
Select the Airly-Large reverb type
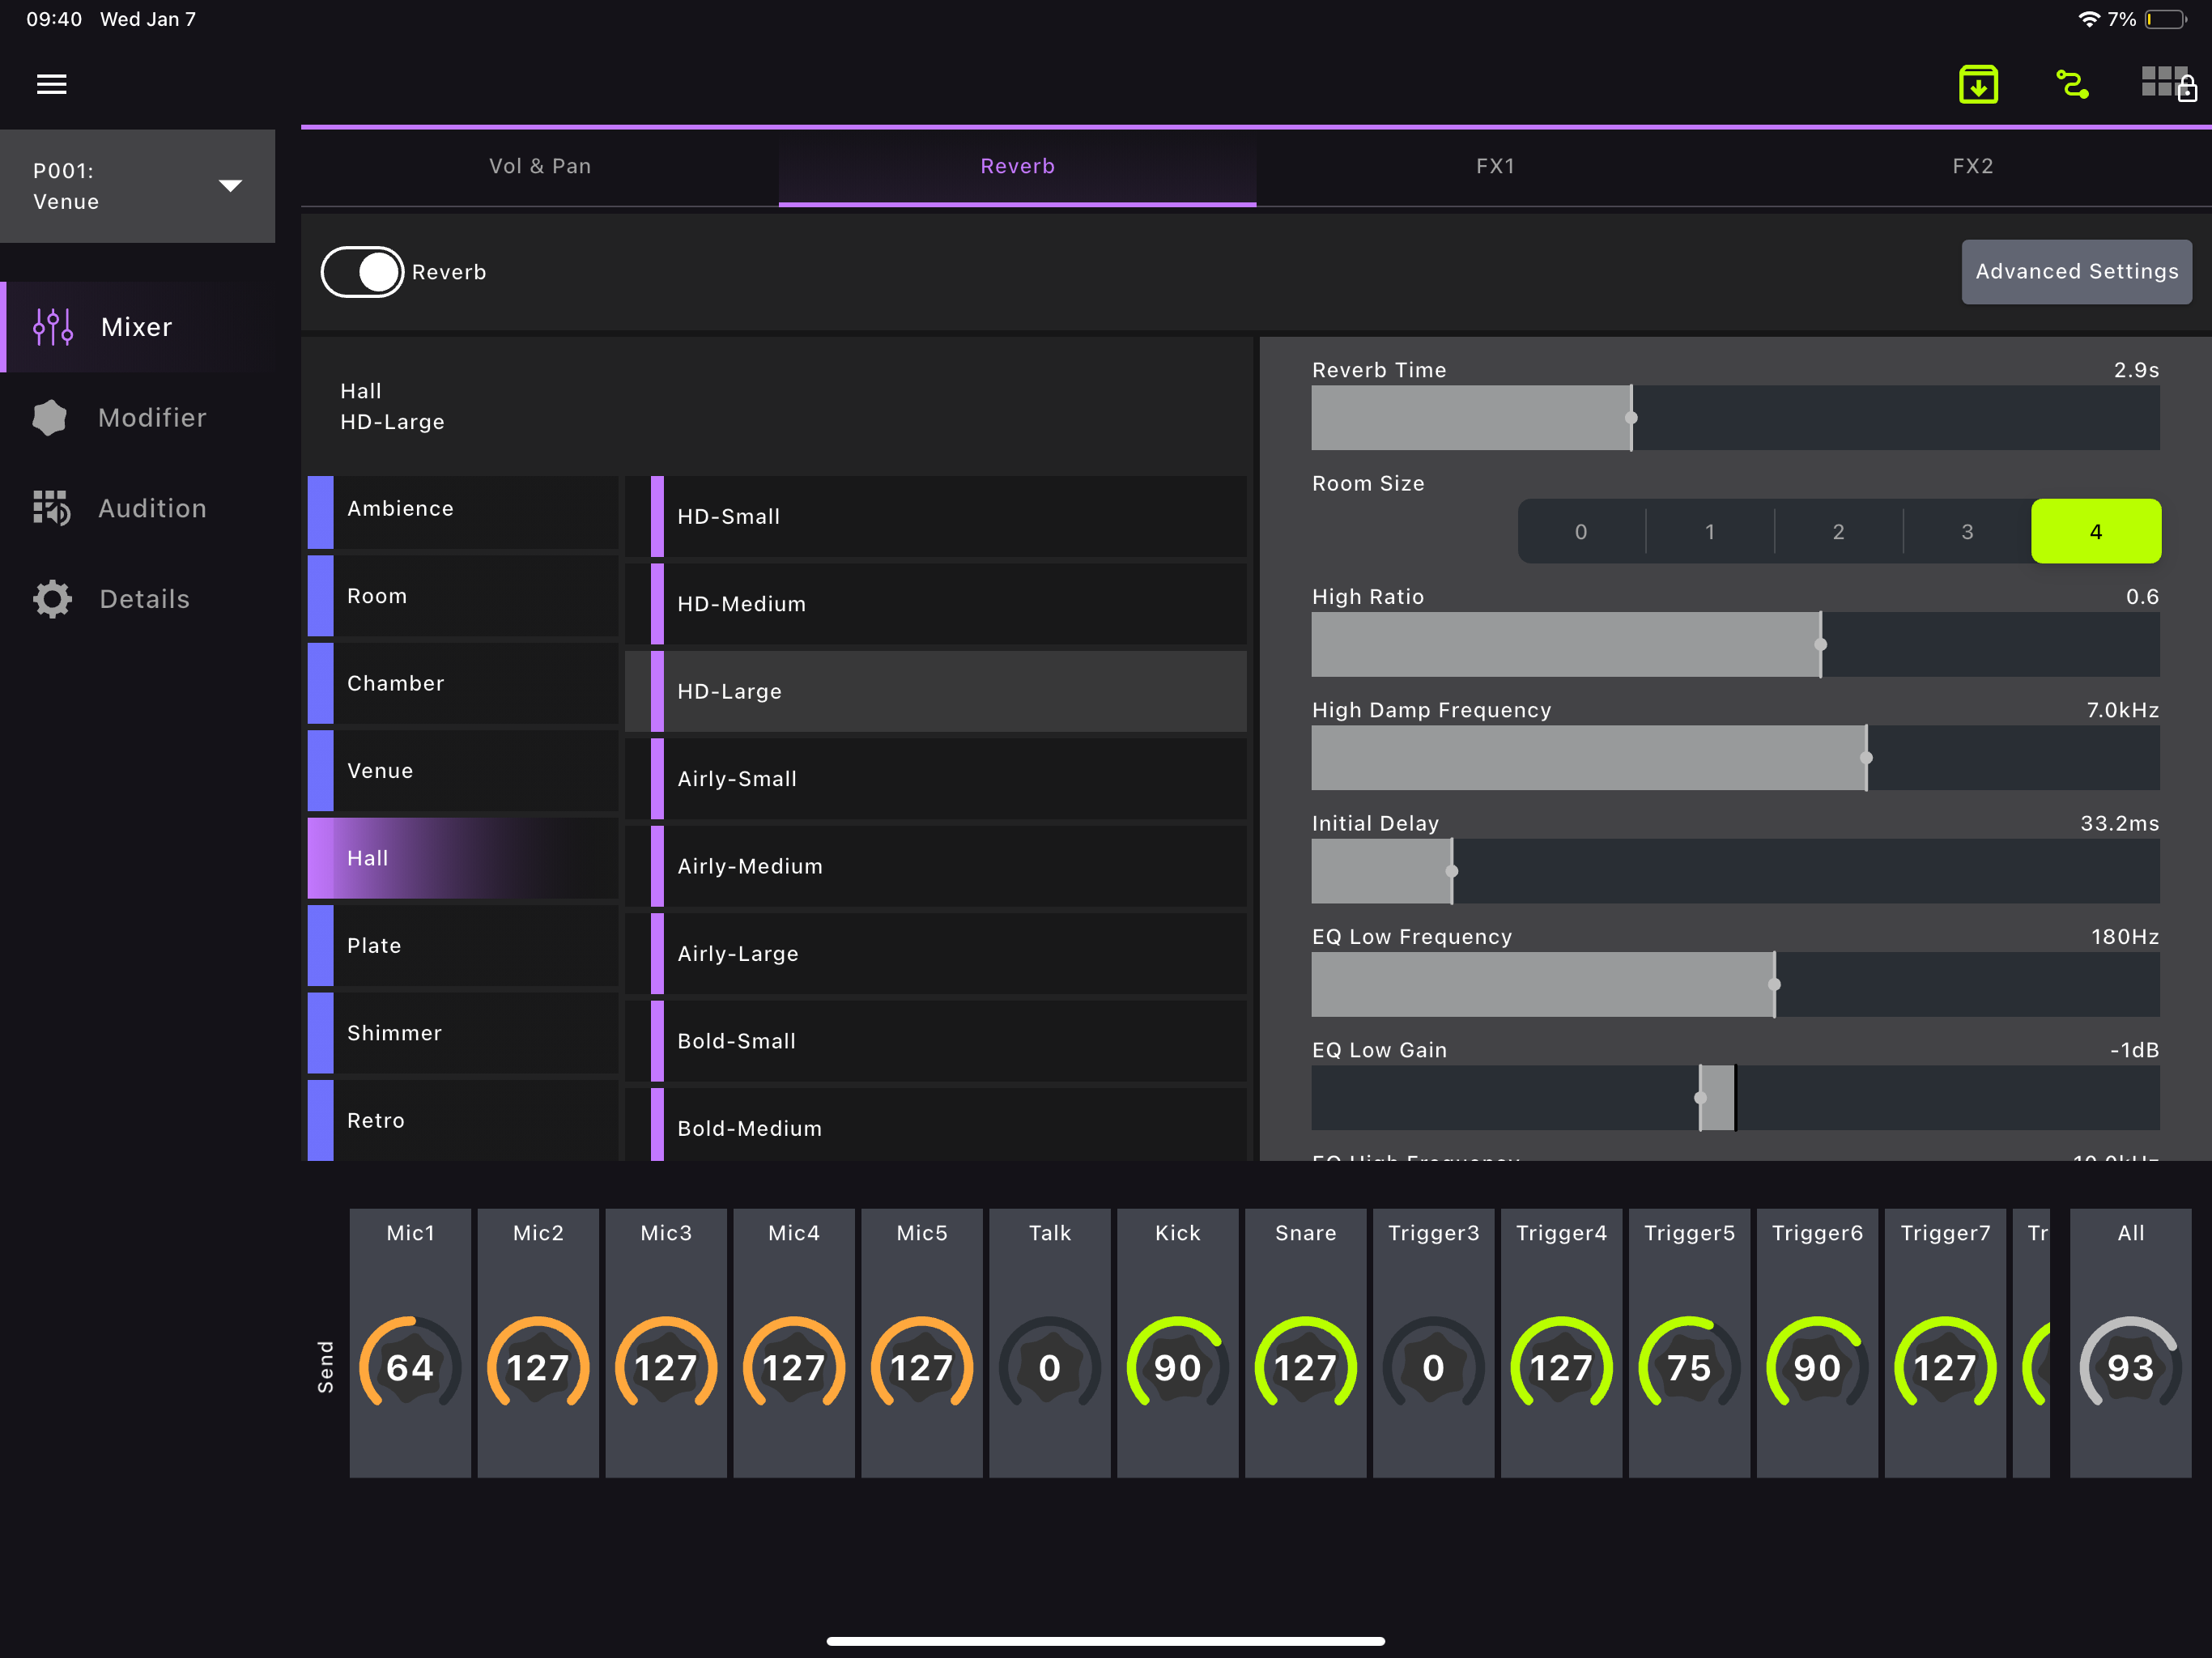(936, 954)
